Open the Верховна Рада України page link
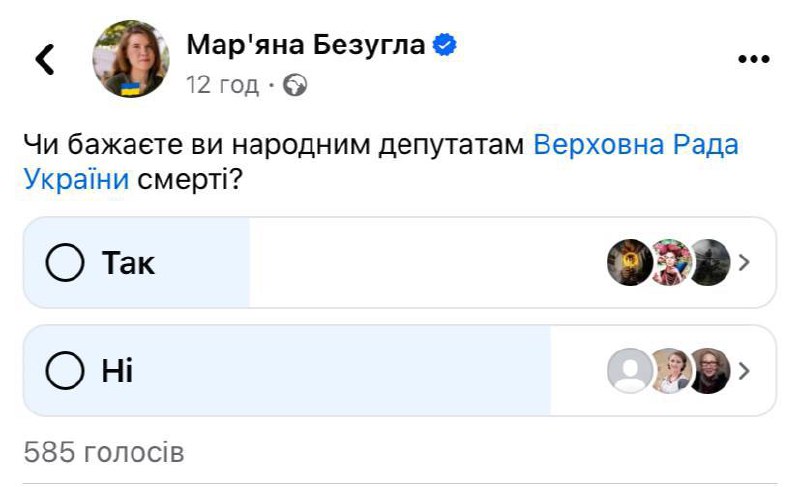 tap(635, 145)
